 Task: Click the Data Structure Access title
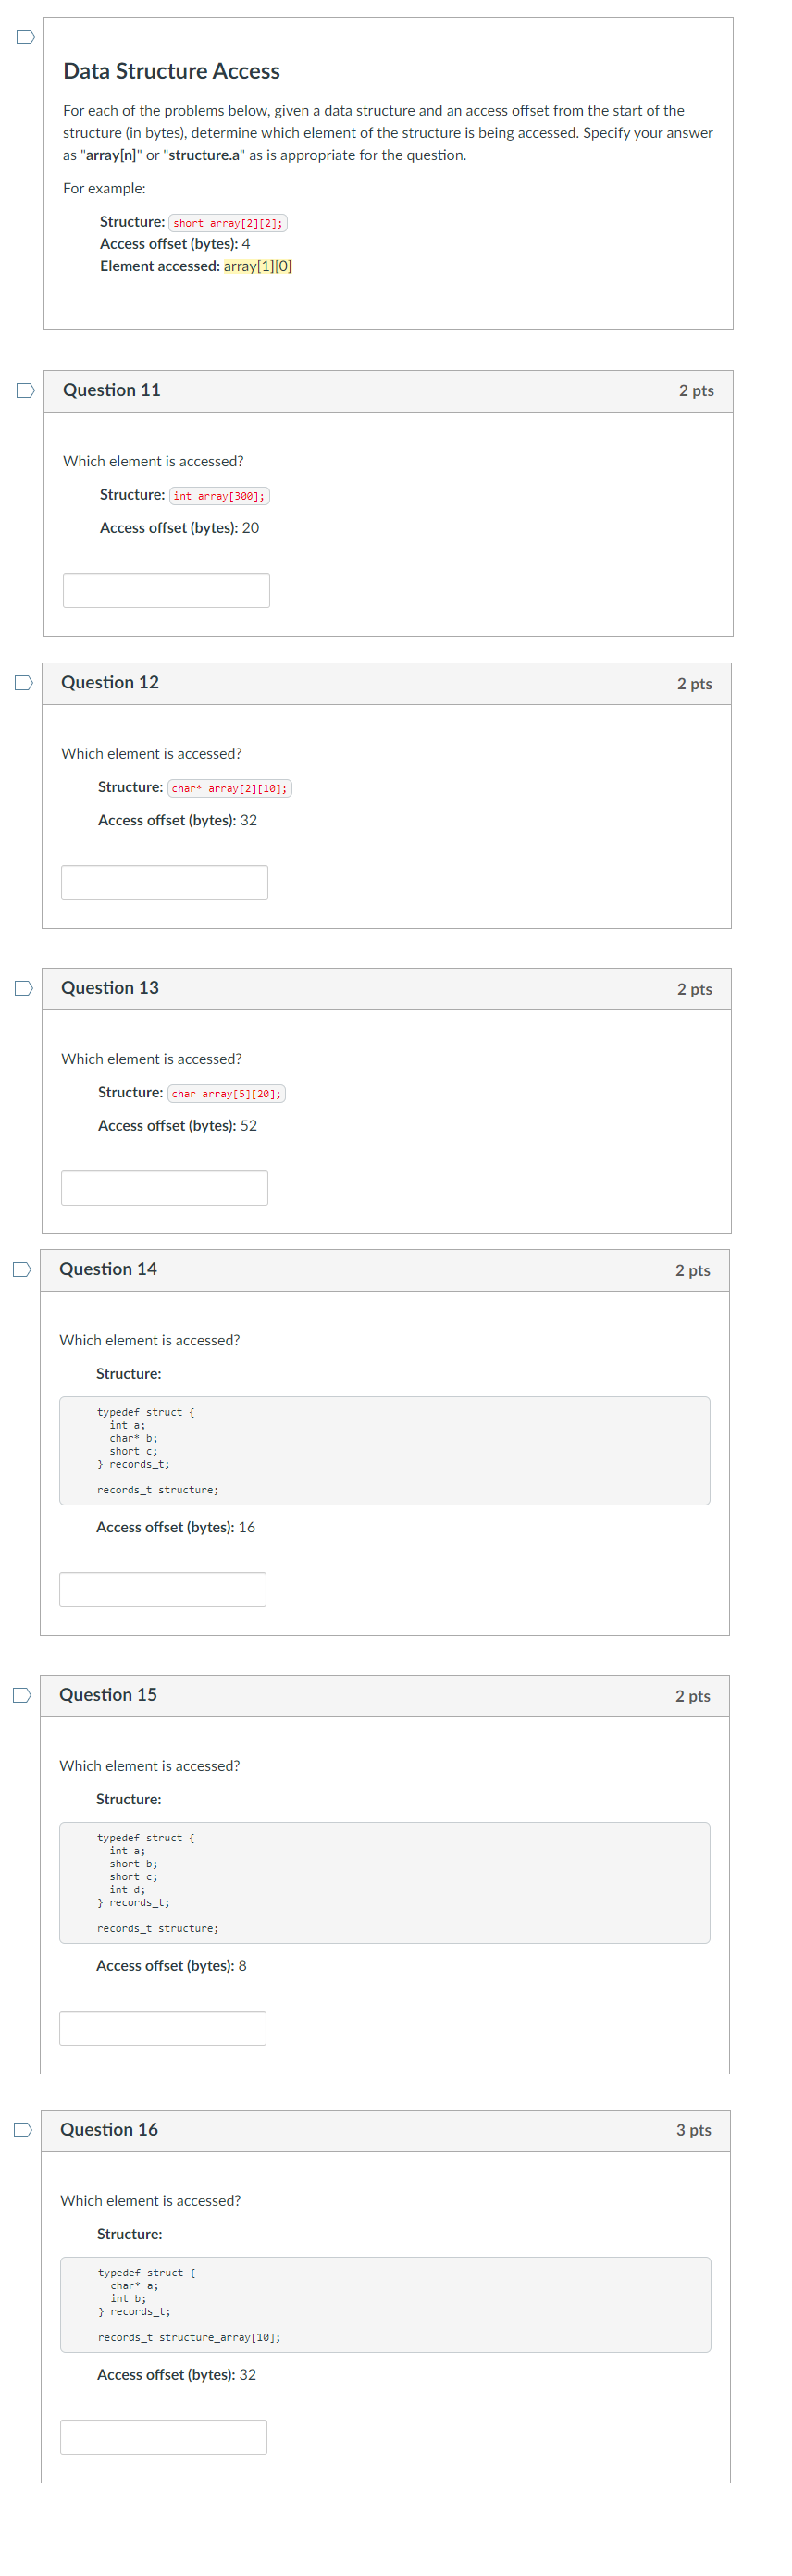[x=171, y=71]
